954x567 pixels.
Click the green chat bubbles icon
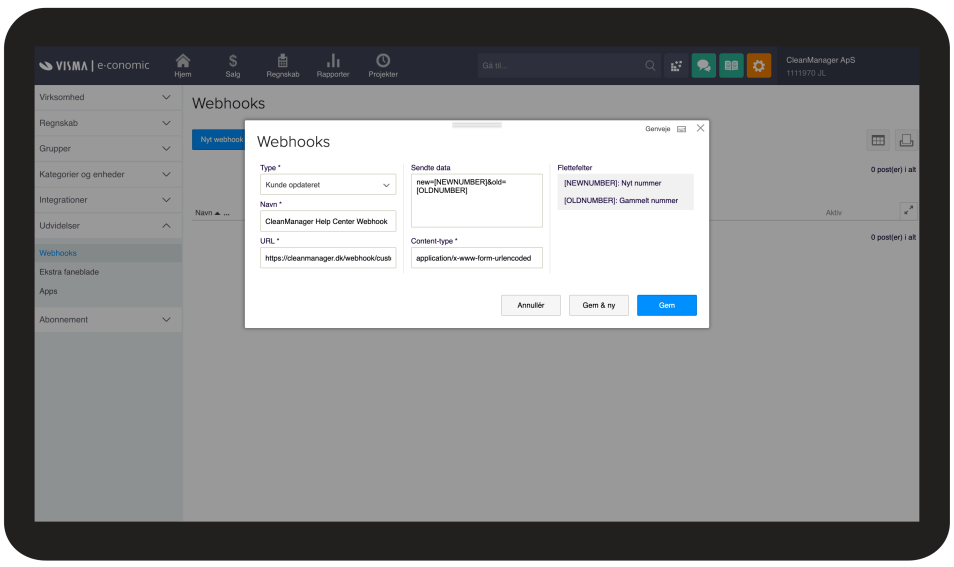click(704, 66)
